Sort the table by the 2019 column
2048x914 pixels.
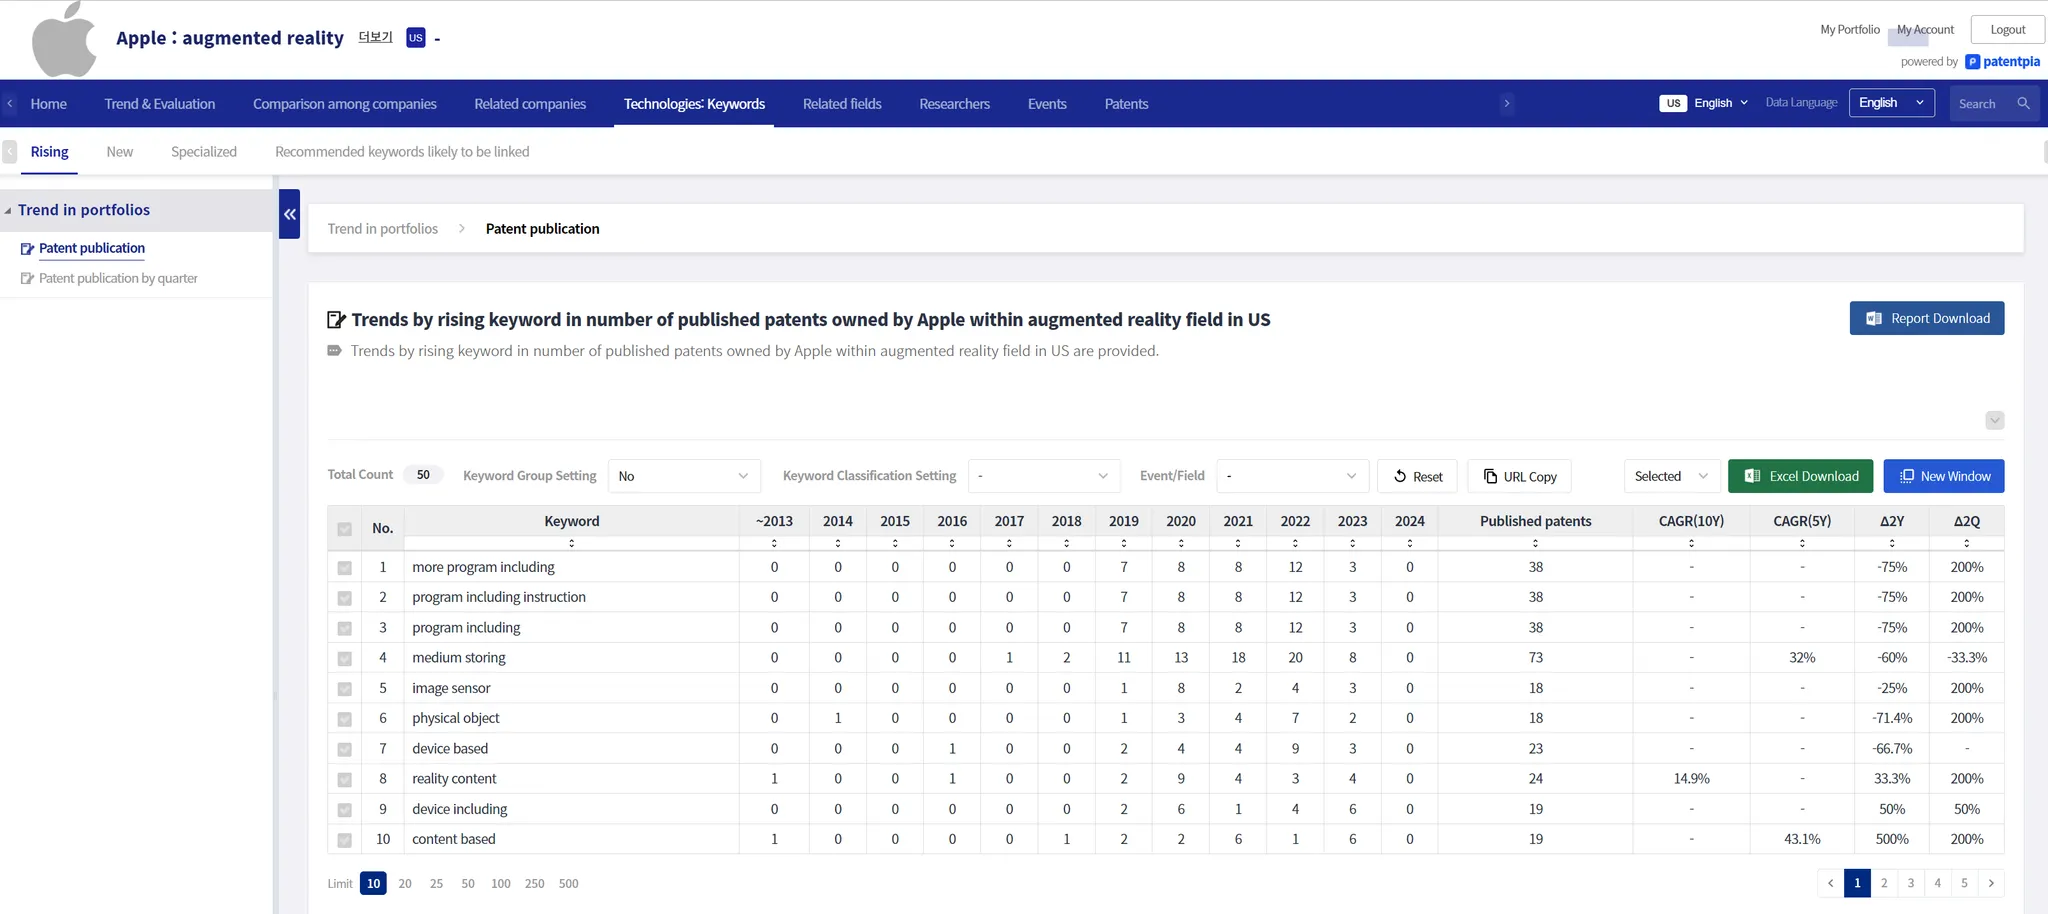[x=1124, y=543]
